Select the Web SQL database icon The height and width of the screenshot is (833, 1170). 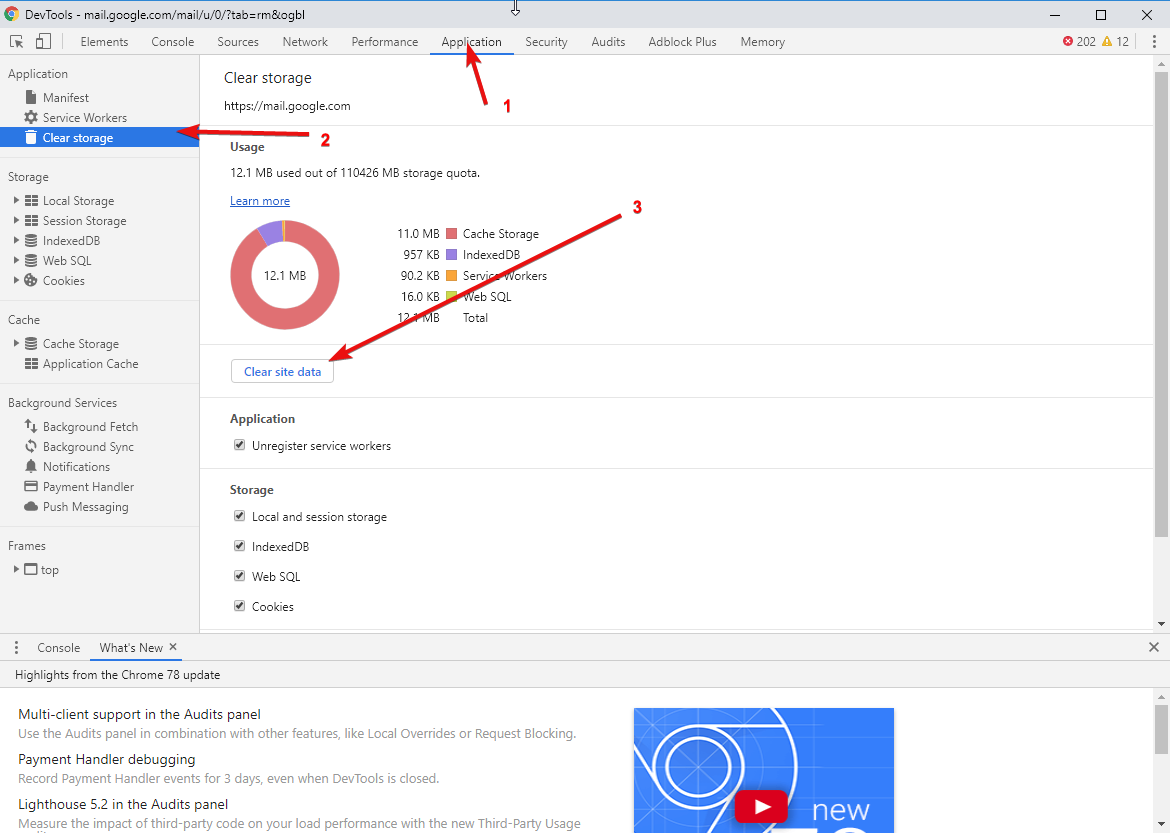coord(31,260)
